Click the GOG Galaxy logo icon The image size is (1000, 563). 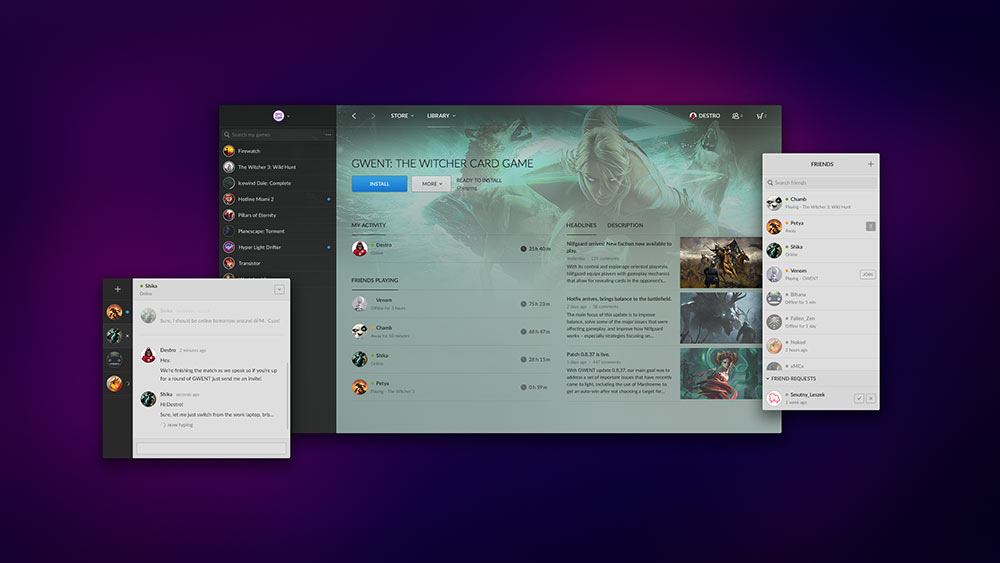pos(278,115)
